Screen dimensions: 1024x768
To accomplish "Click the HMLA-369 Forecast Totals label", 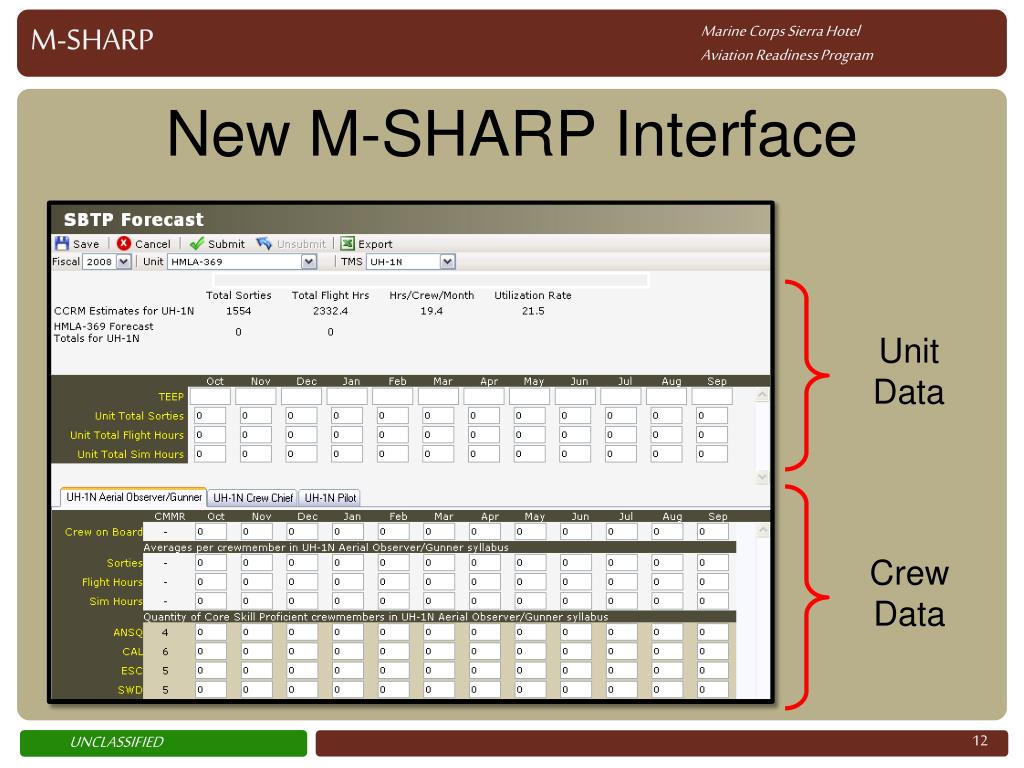I will click(103, 332).
